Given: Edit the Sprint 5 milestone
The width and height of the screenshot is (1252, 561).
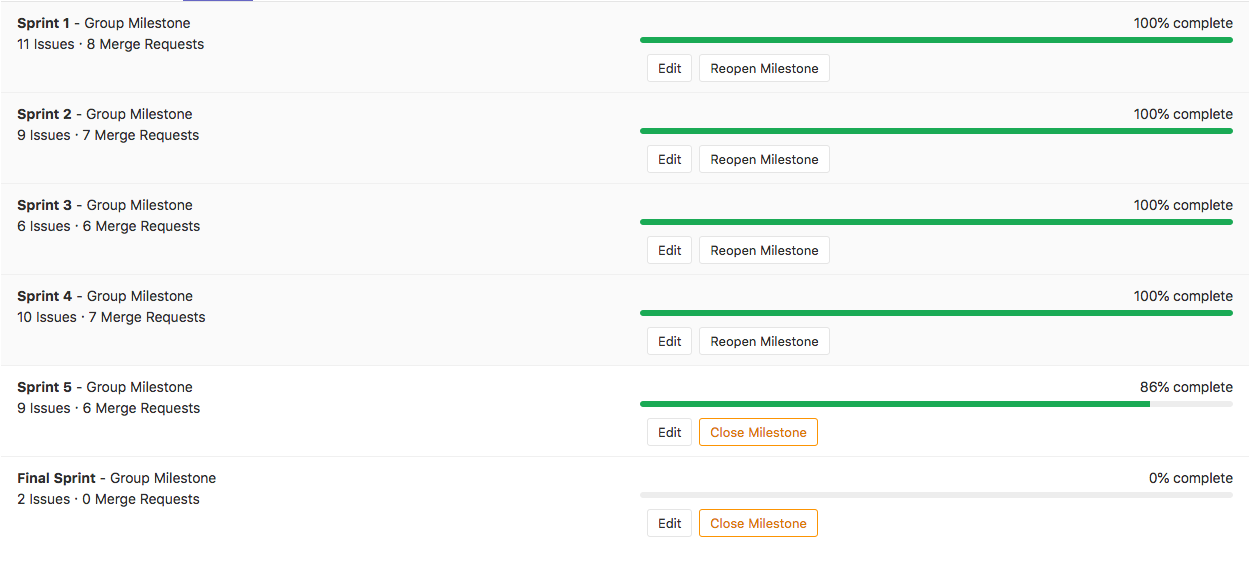Looking at the screenshot, I should 669,433.
